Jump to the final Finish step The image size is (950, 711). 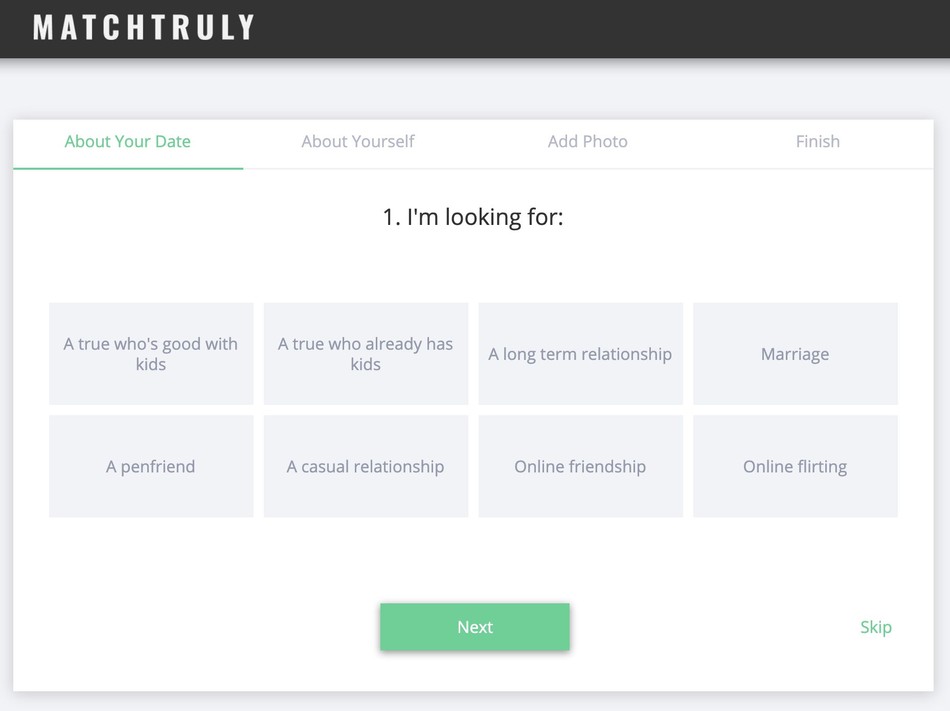tap(818, 142)
